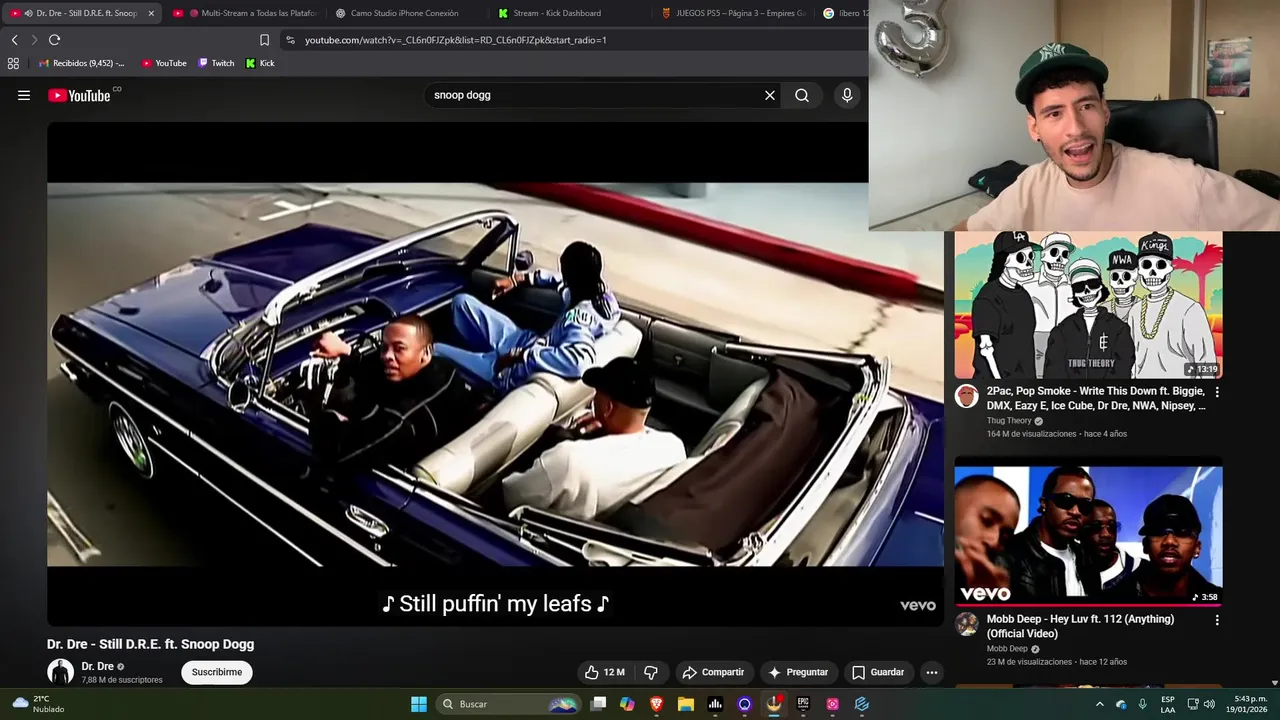
Task: Open the Windows Start menu
Action: 419,704
